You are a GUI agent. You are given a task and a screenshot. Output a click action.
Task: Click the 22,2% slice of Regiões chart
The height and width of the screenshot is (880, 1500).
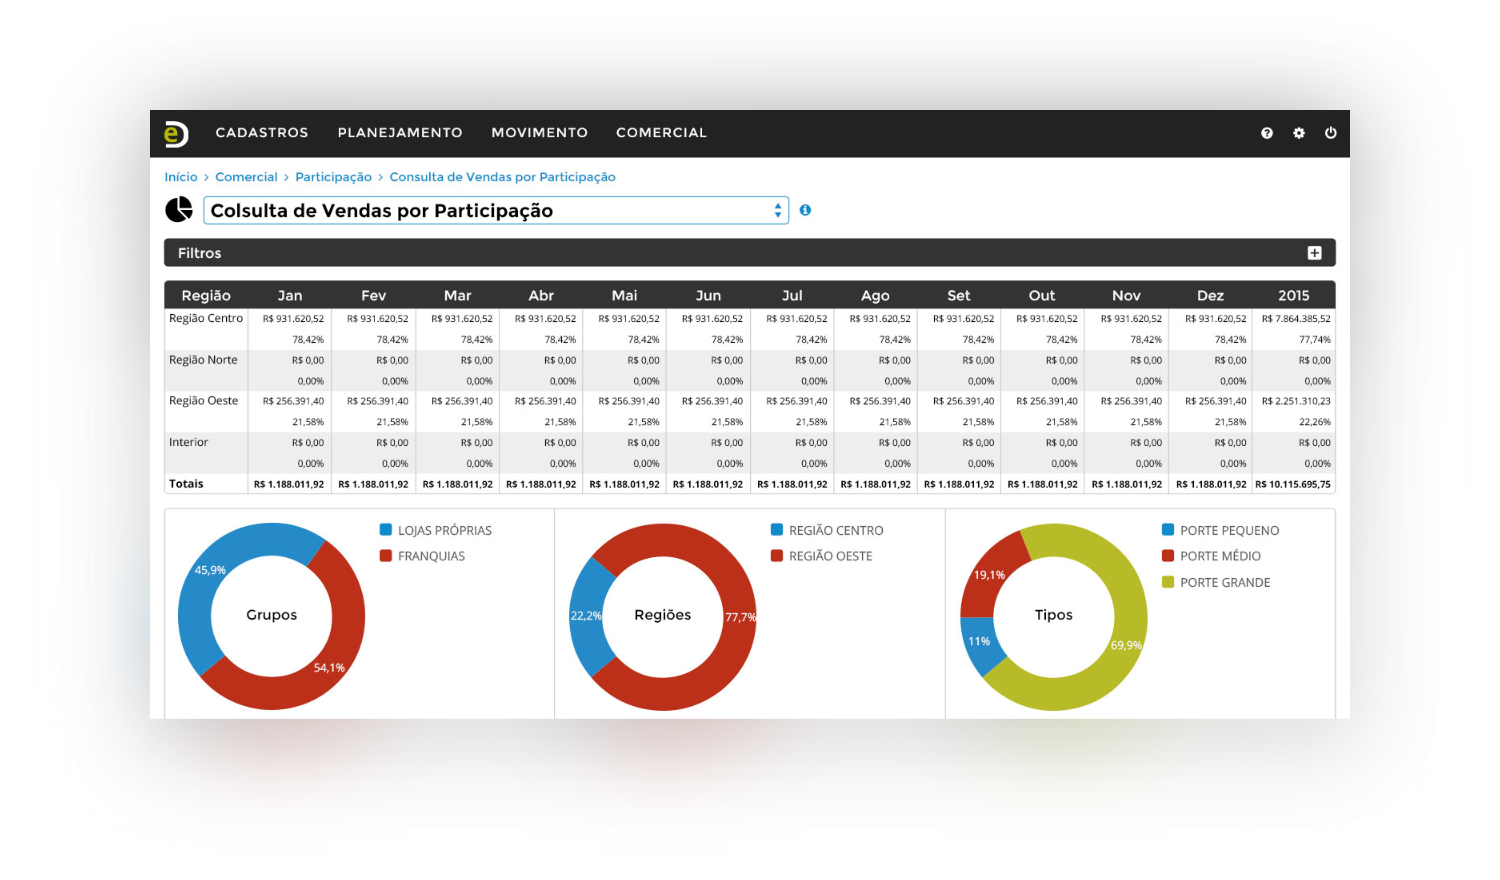pyautogui.click(x=586, y=616)
